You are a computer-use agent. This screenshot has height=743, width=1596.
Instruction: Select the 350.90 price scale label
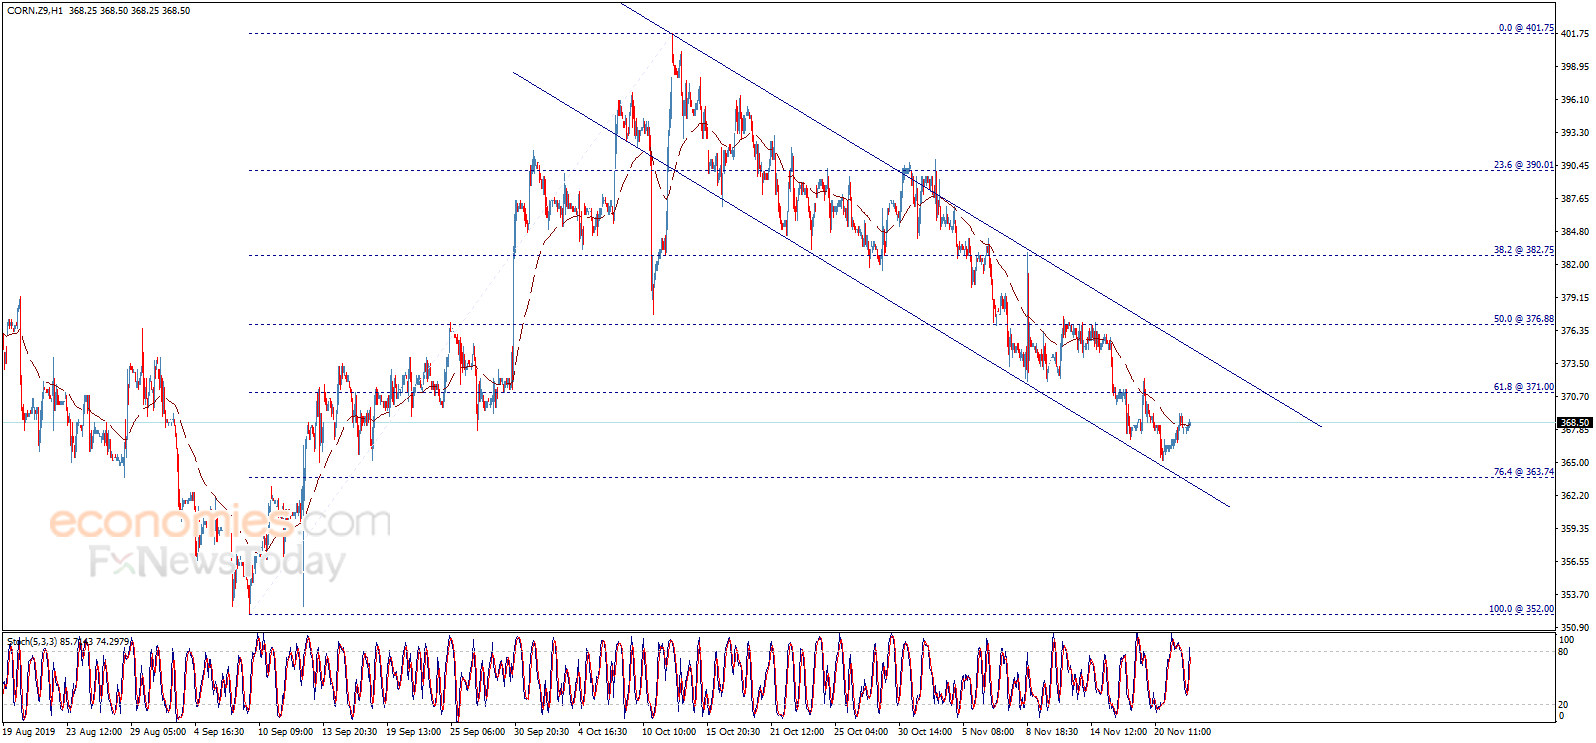(1575, 628)
